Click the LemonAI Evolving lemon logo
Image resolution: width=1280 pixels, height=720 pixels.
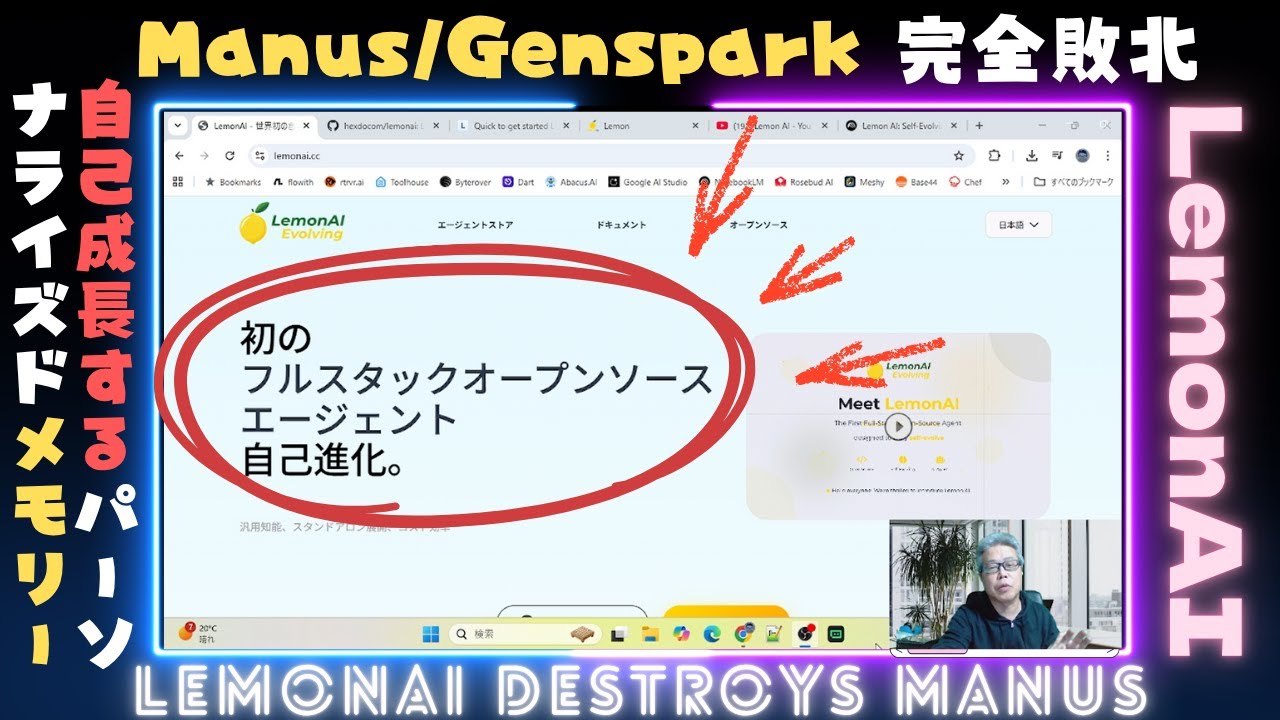[x=292, y=224]
